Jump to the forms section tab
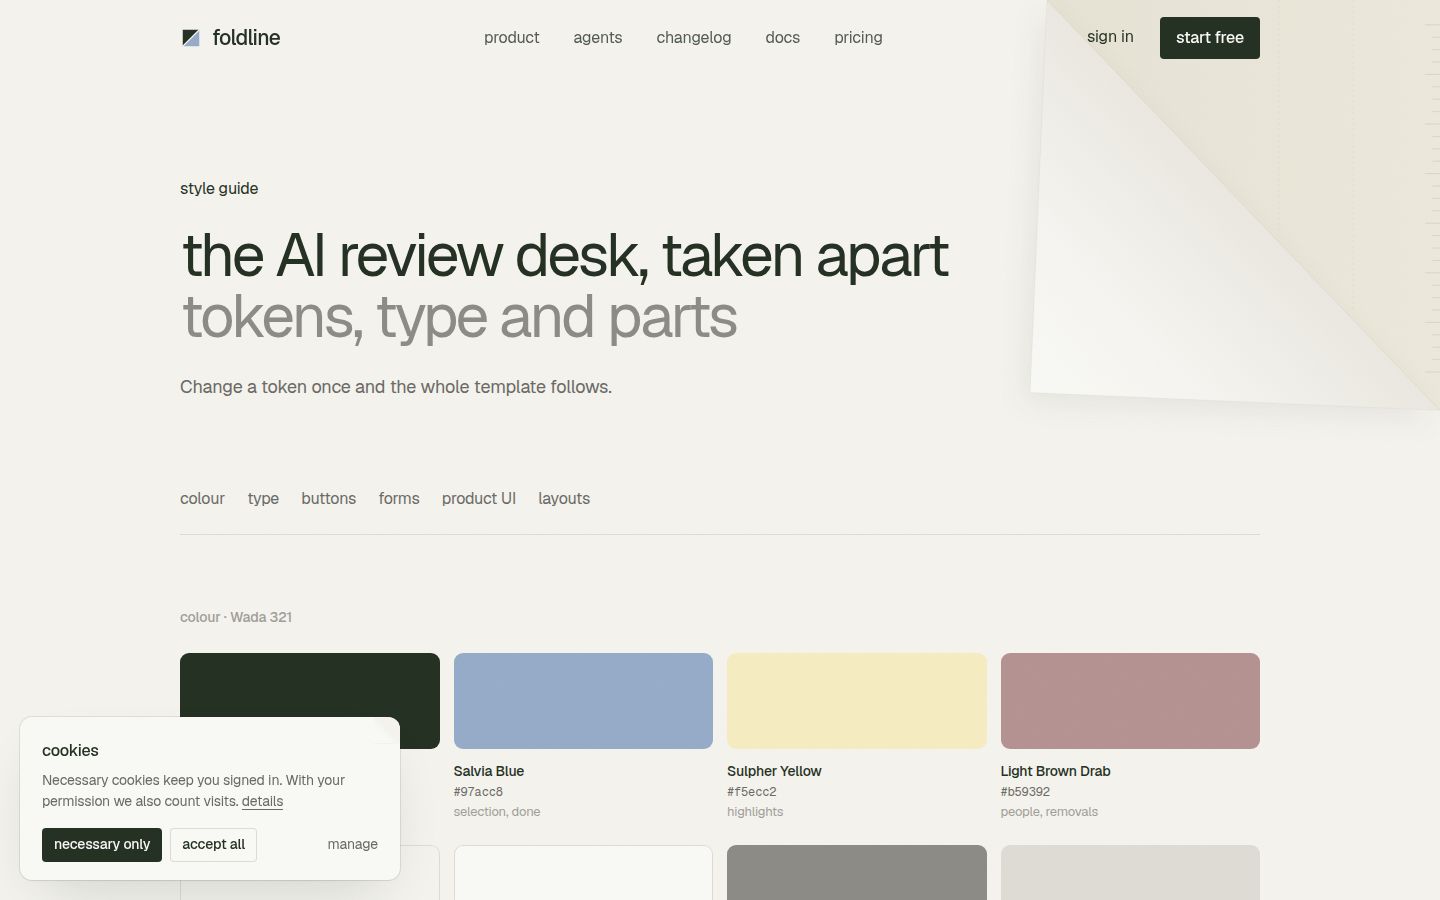 399,498
